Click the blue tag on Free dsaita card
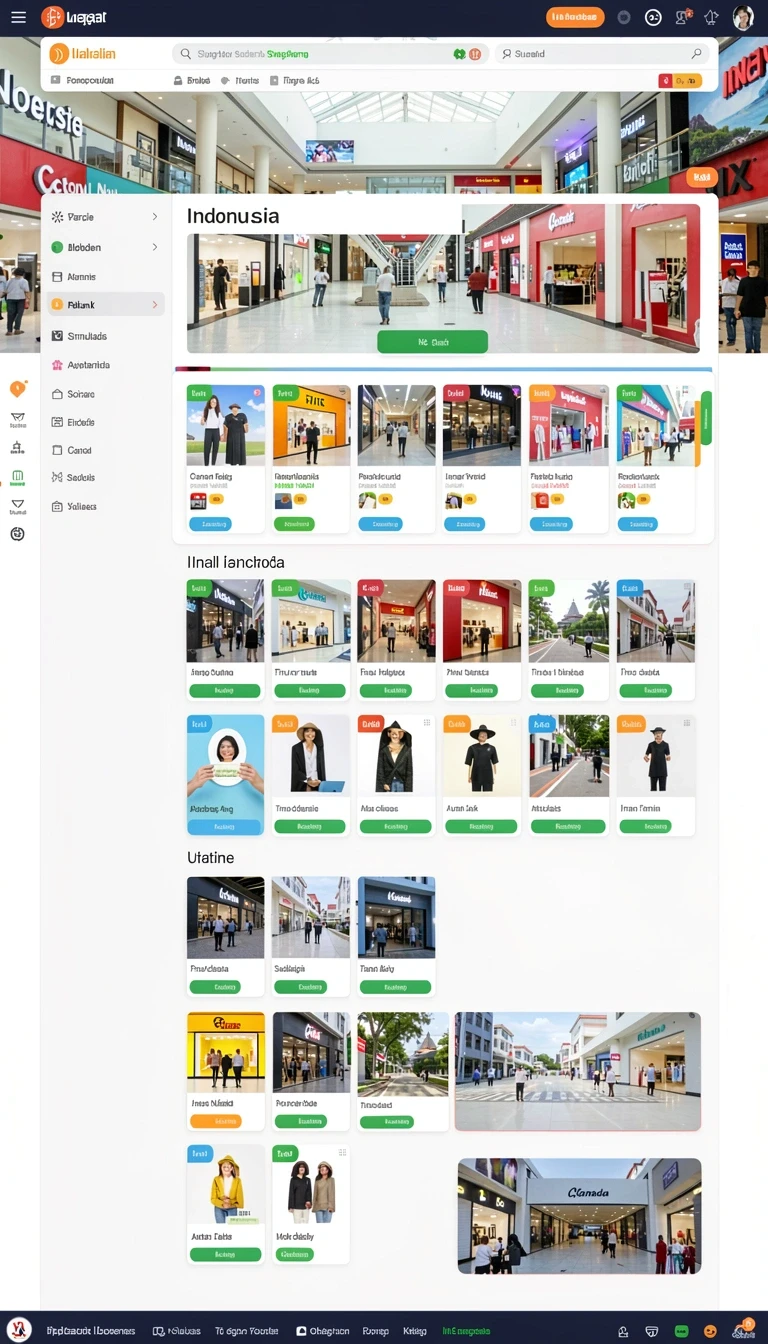 628,589
